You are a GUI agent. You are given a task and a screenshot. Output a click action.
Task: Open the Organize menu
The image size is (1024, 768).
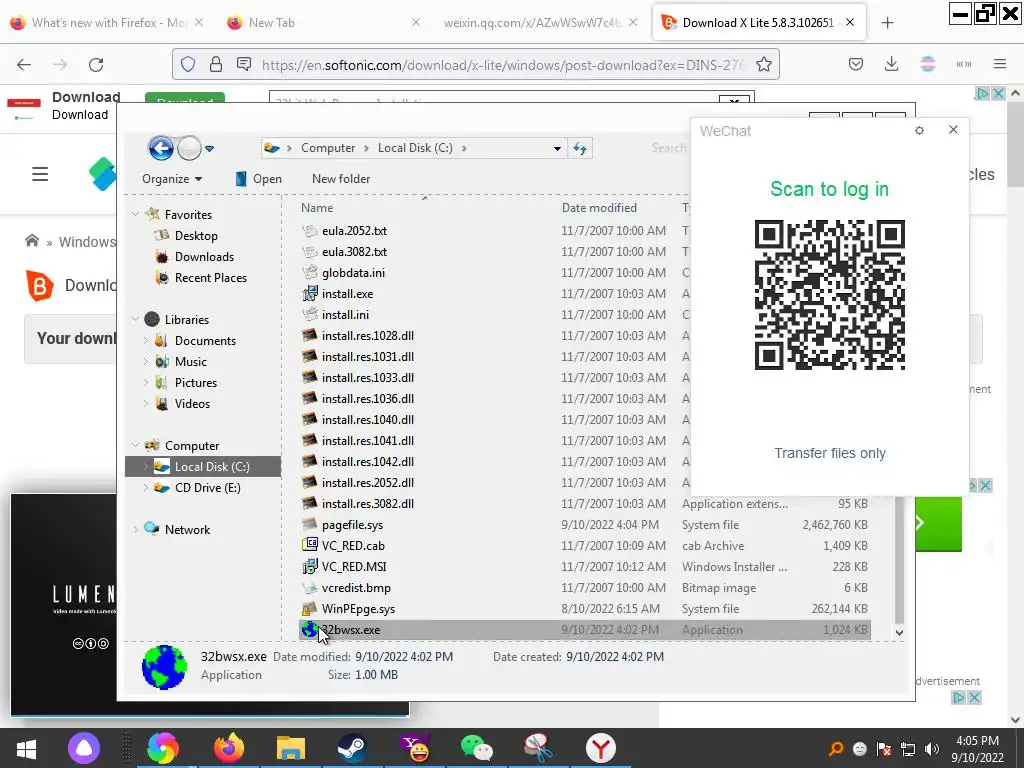tap(172, 179)
